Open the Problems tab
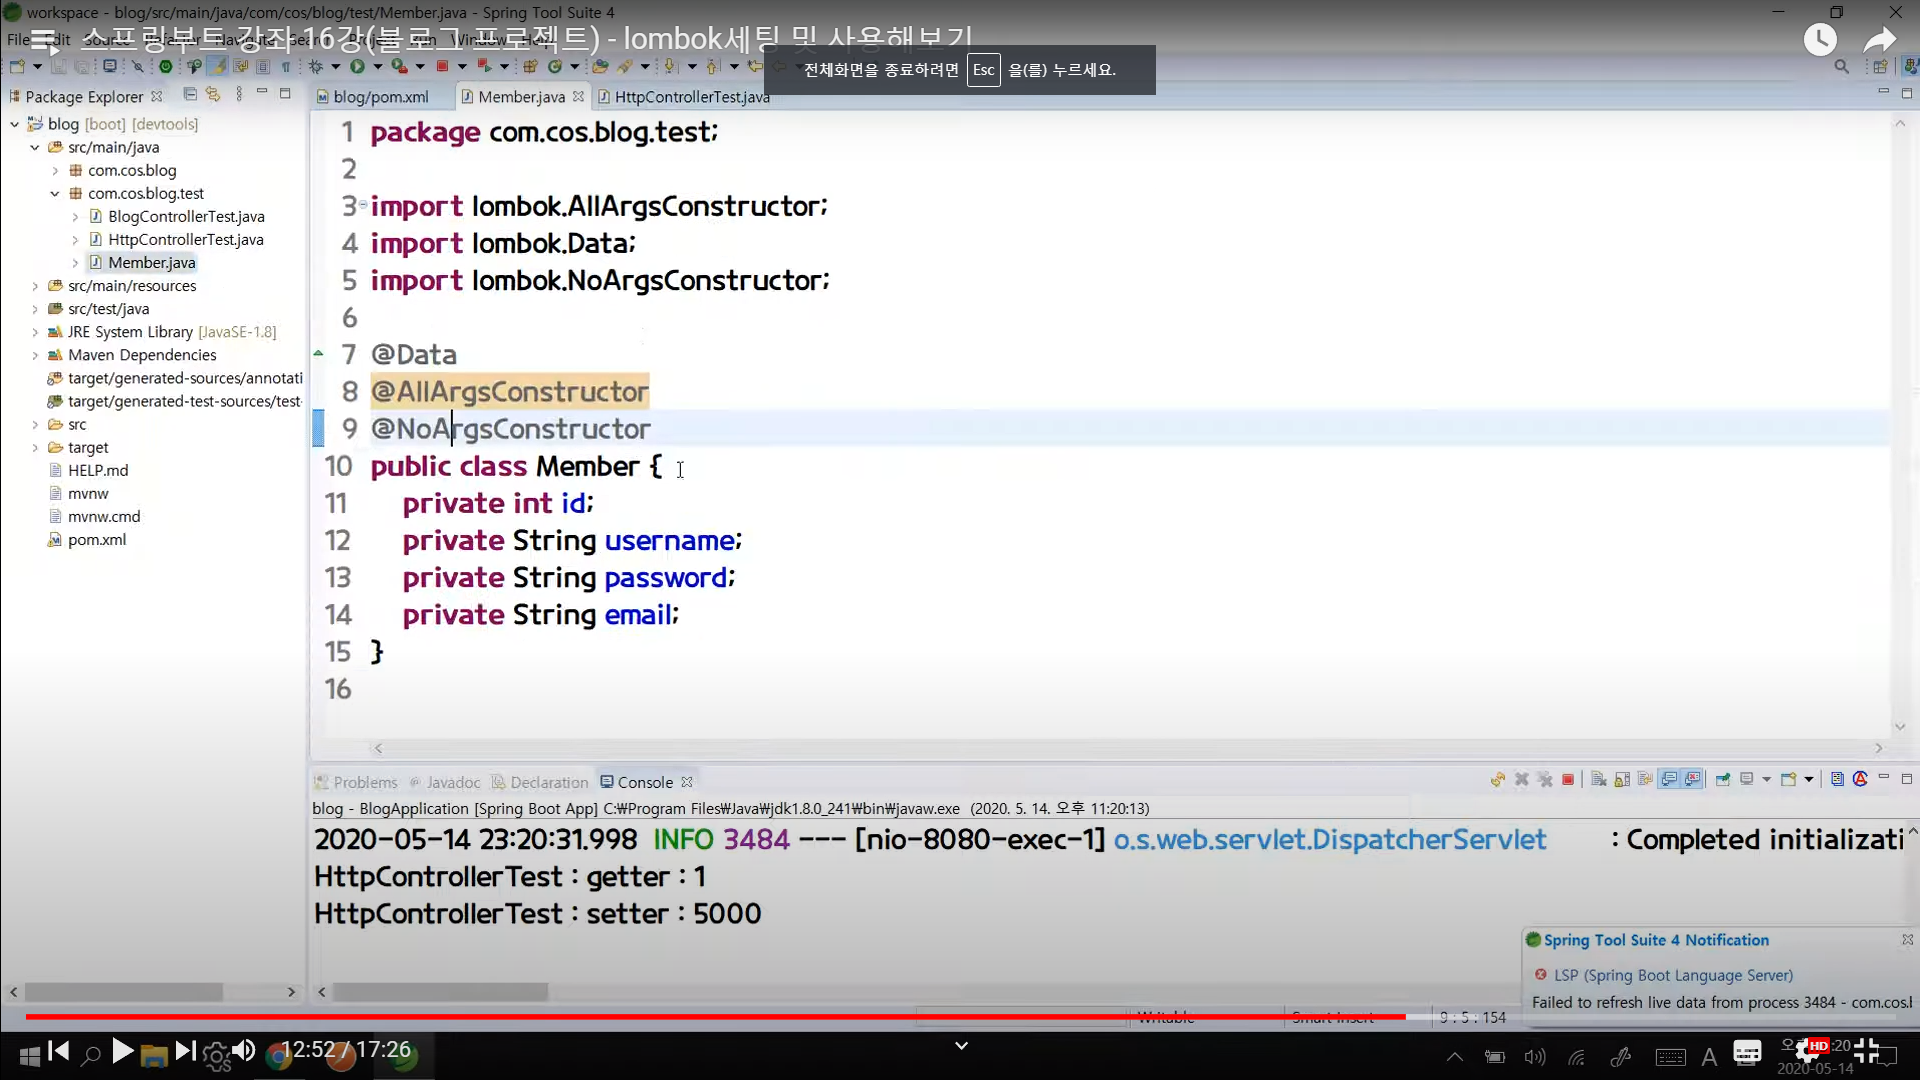 356,782
